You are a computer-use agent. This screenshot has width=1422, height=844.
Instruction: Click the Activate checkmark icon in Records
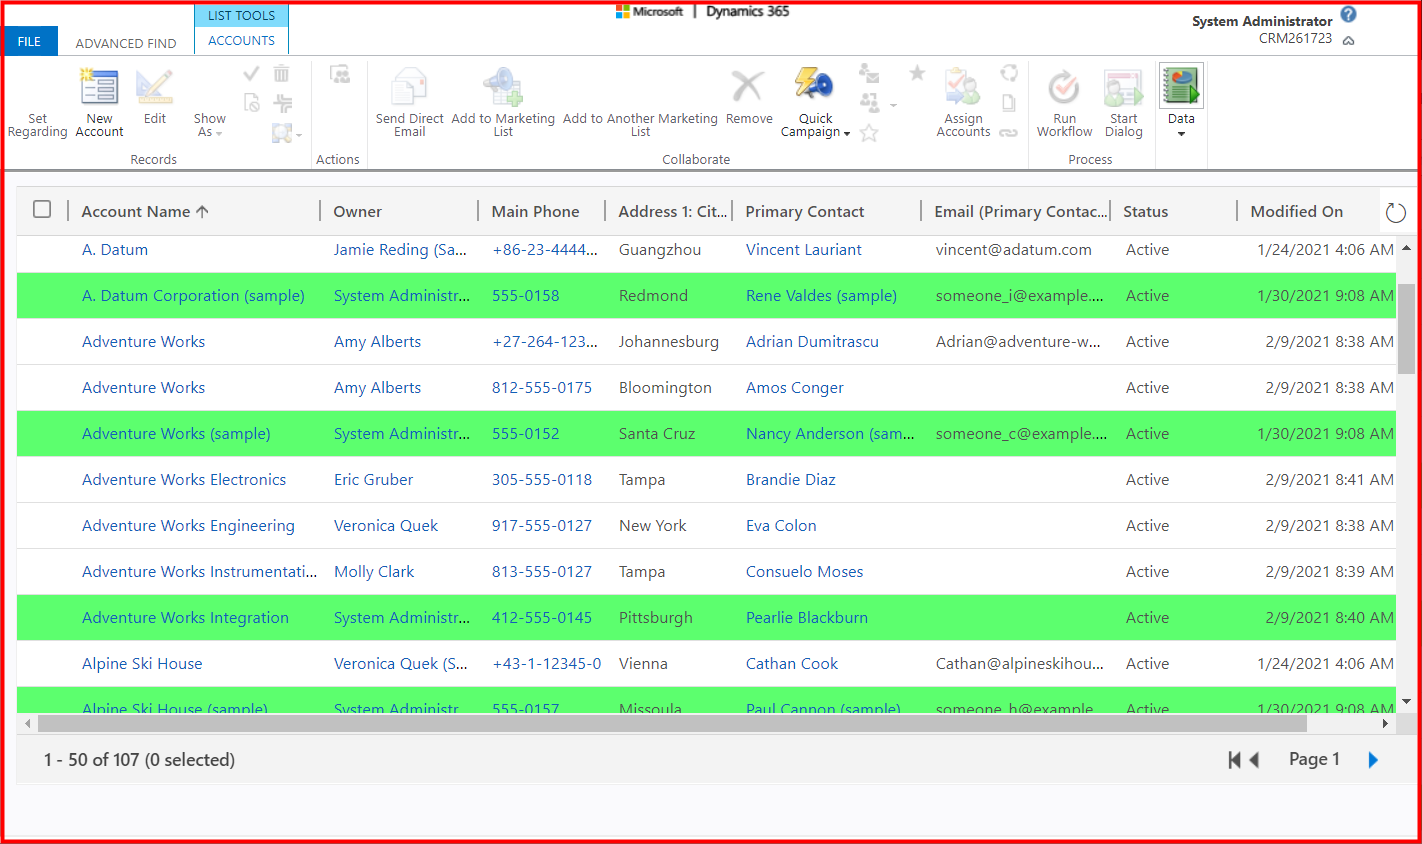pyautogui.click(x=251, y=73)
